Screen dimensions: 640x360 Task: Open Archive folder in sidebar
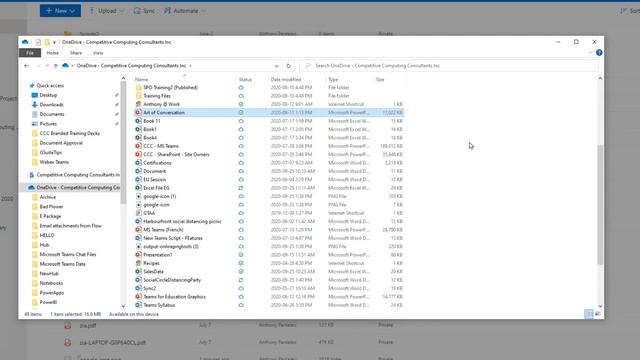point(47,197)
